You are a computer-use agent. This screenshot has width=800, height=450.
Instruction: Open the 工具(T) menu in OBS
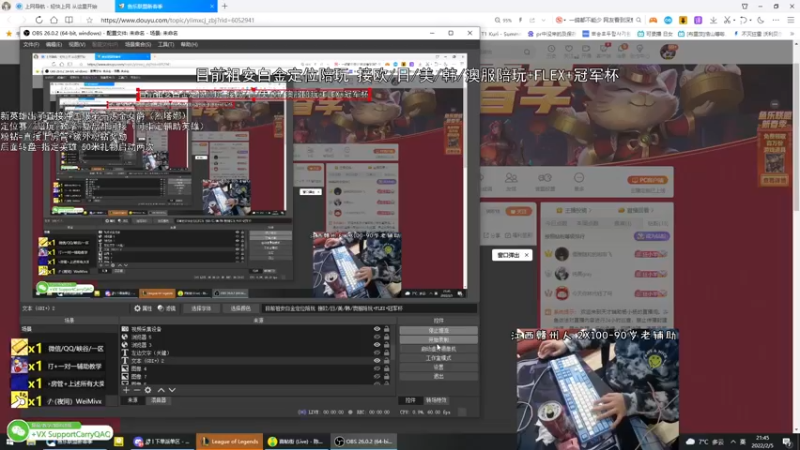pyautogui.click(x=166, y=44)
